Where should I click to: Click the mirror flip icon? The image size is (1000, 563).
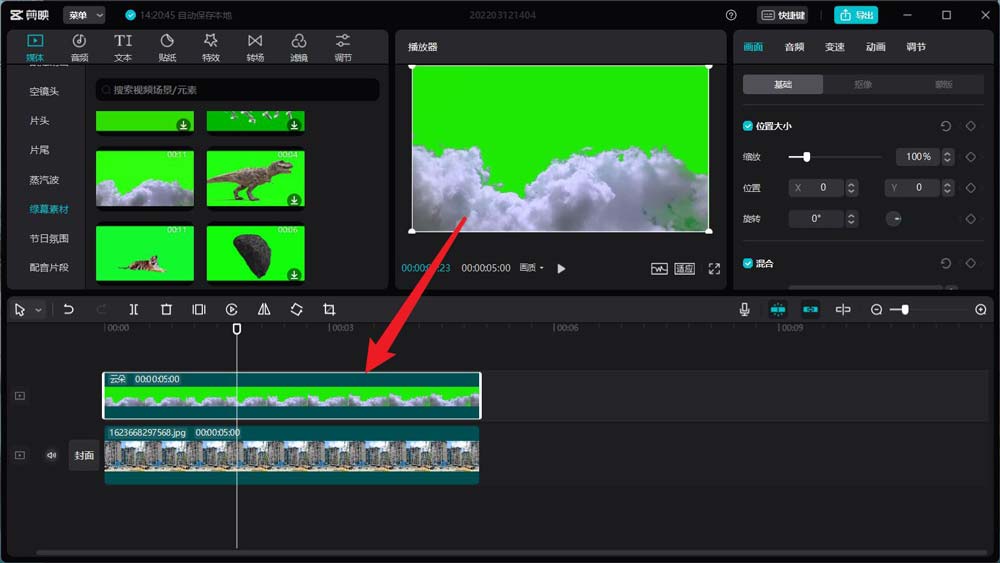point(264,309)
